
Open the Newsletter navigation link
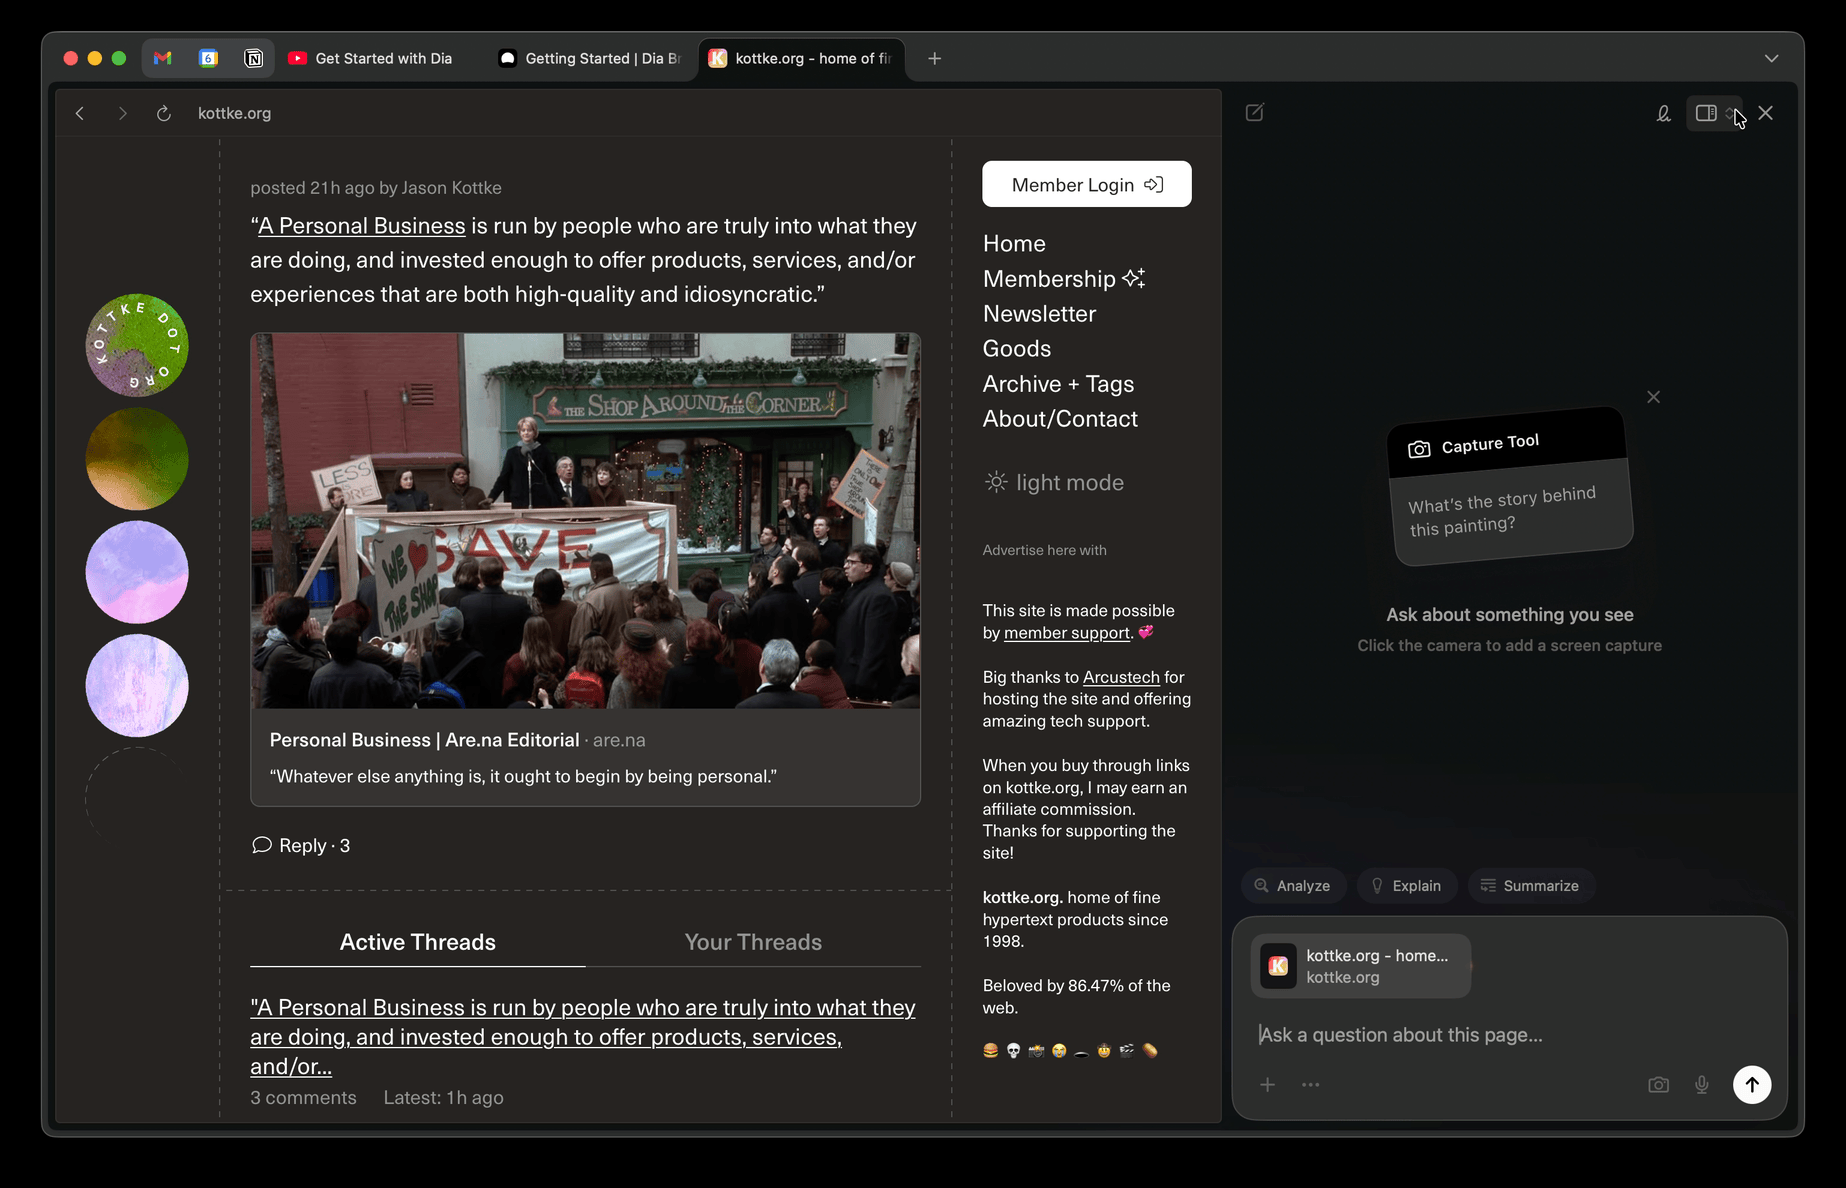click(x=1039, y=314)
